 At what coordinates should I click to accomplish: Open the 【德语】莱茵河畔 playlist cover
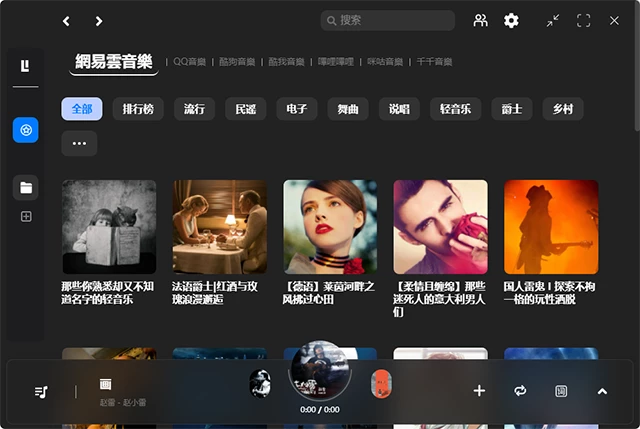click(330, 227)
